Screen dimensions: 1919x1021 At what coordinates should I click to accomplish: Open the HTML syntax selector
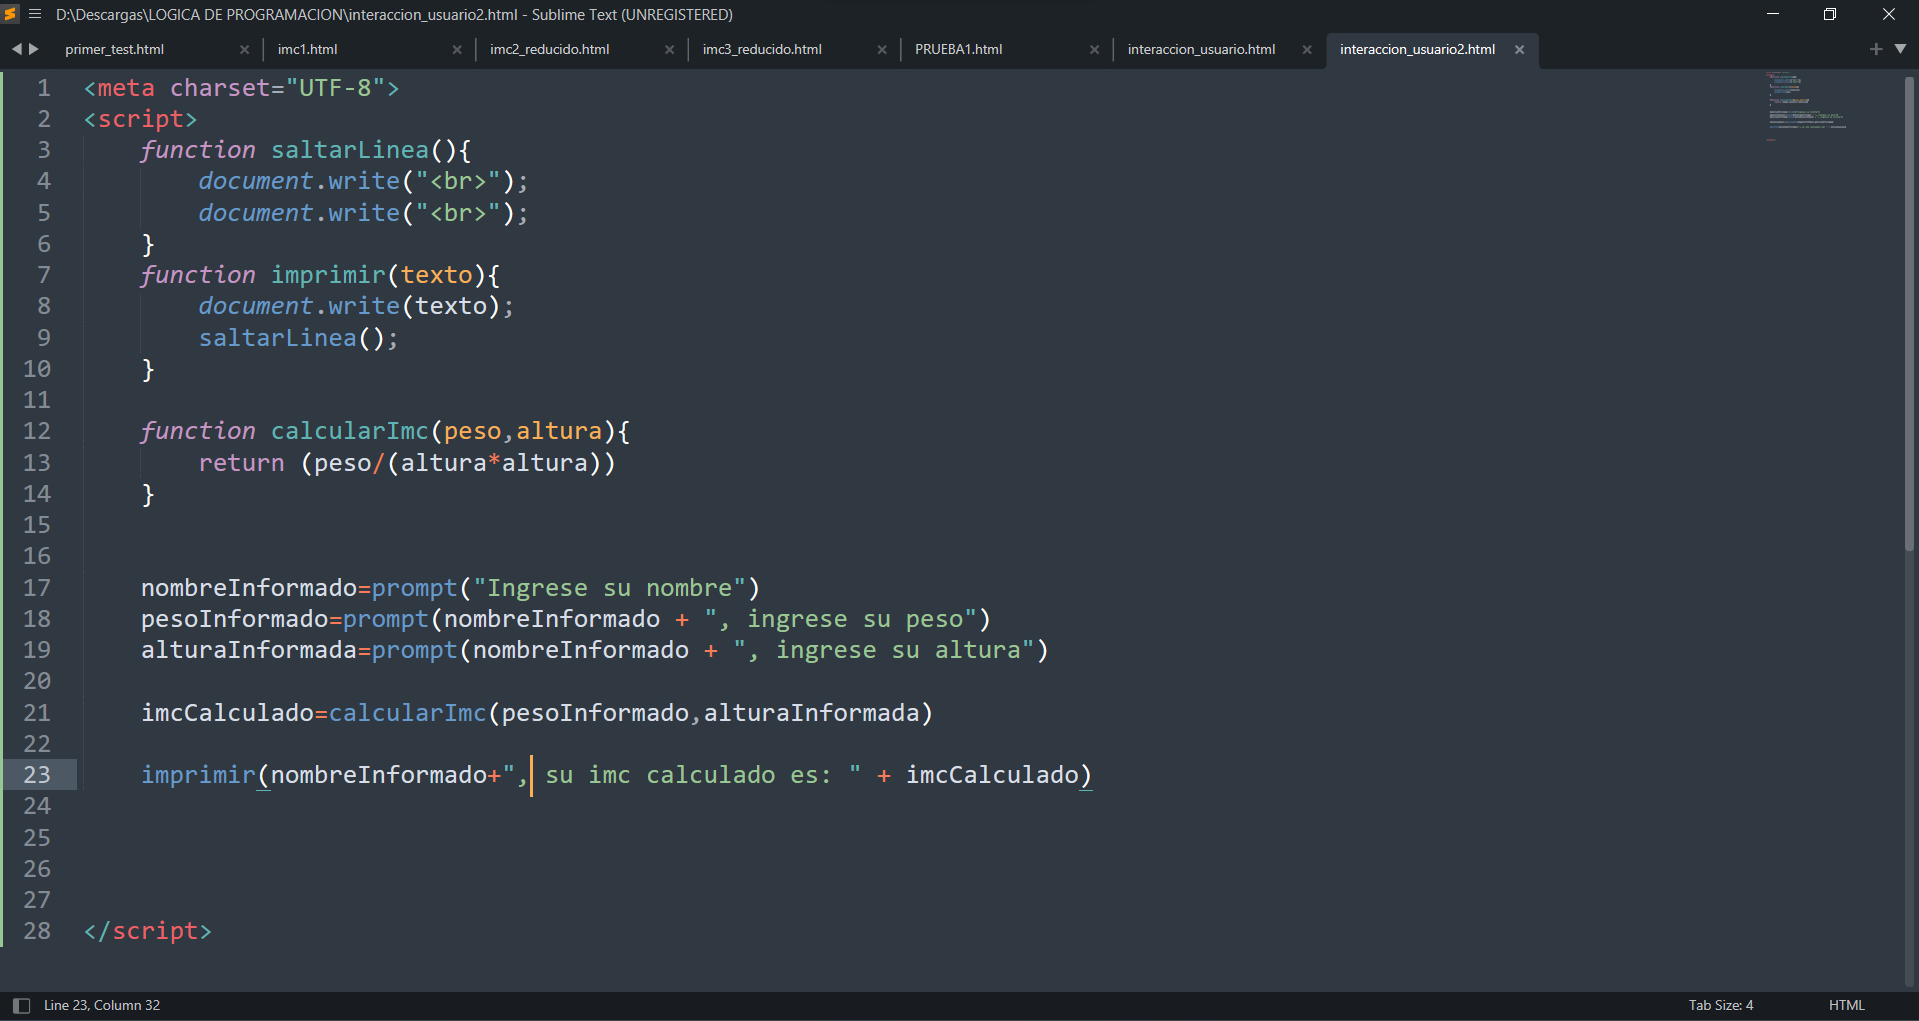[1846, 1005]
